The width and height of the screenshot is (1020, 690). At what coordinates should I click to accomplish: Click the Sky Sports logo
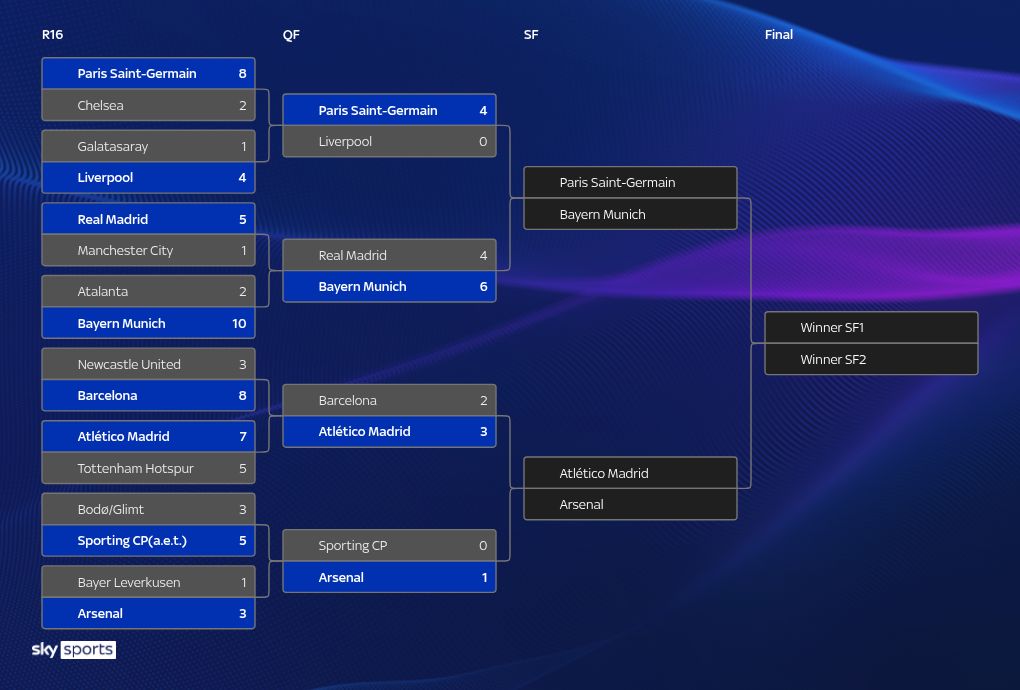tap(74, 650)
